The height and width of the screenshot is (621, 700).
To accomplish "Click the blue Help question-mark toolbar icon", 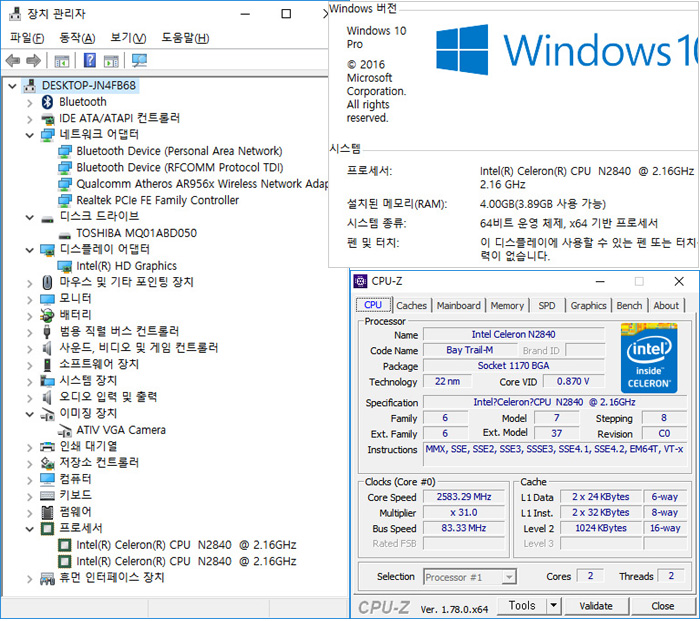I will (x=90, y=60).
